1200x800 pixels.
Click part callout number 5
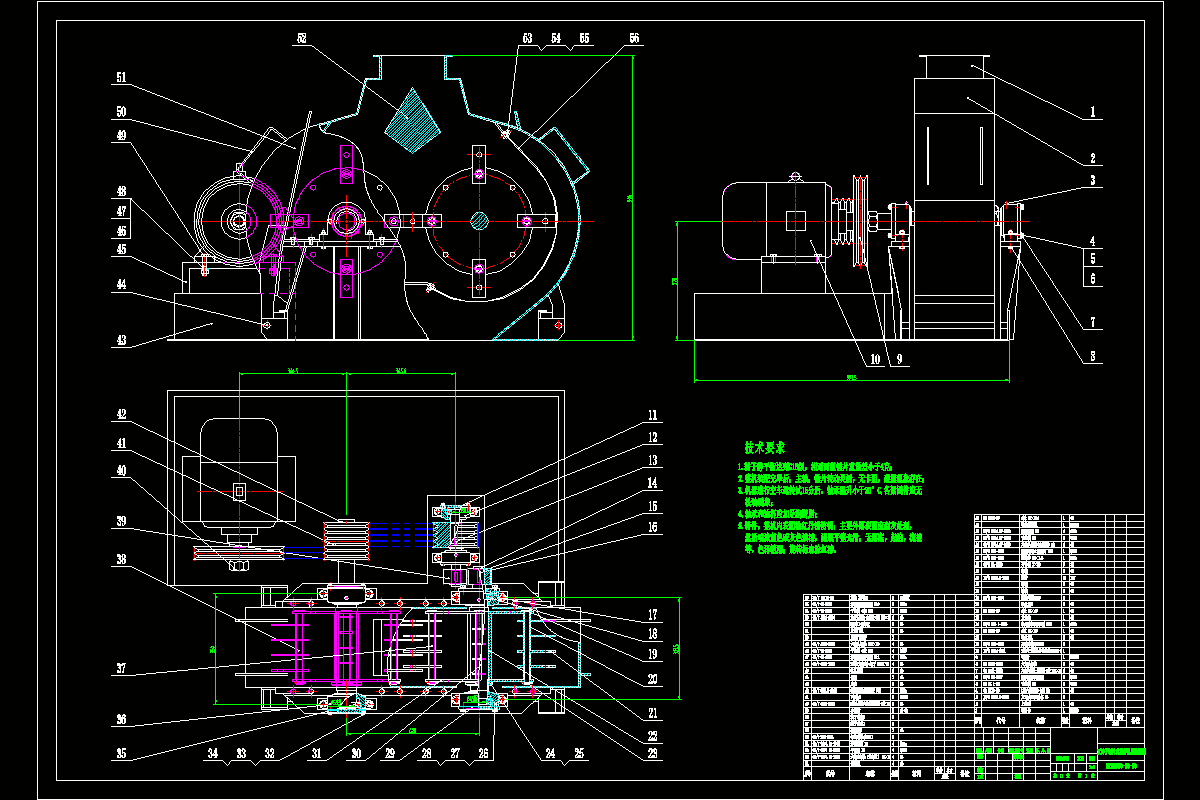[1094, 260]
